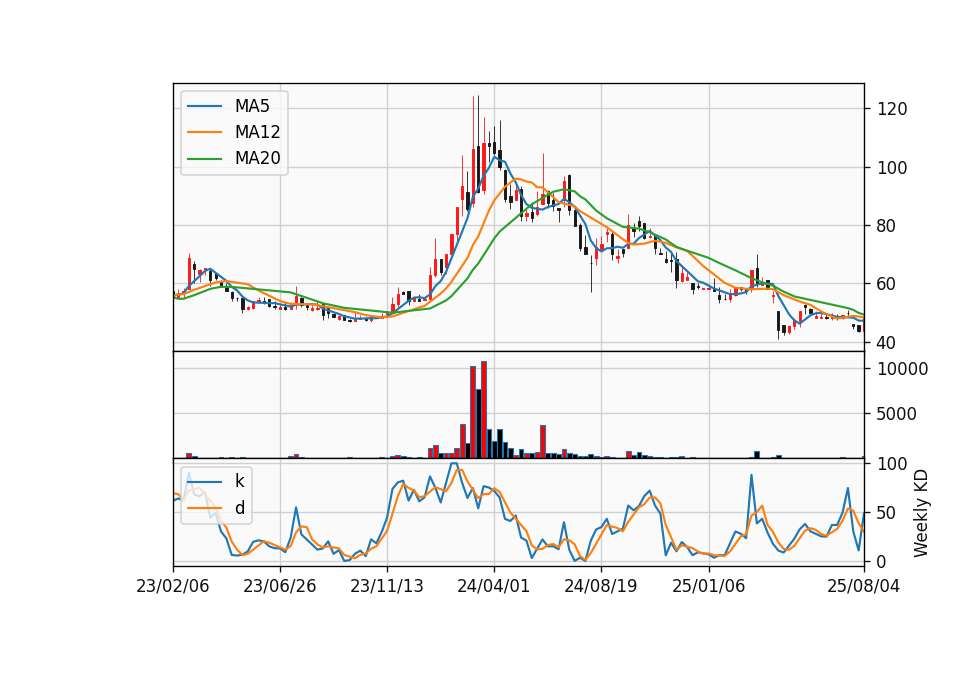Viewport: 960px width, 690px height.
Task: Select the 23/11/13 date tick label
Action: (387, 587)
